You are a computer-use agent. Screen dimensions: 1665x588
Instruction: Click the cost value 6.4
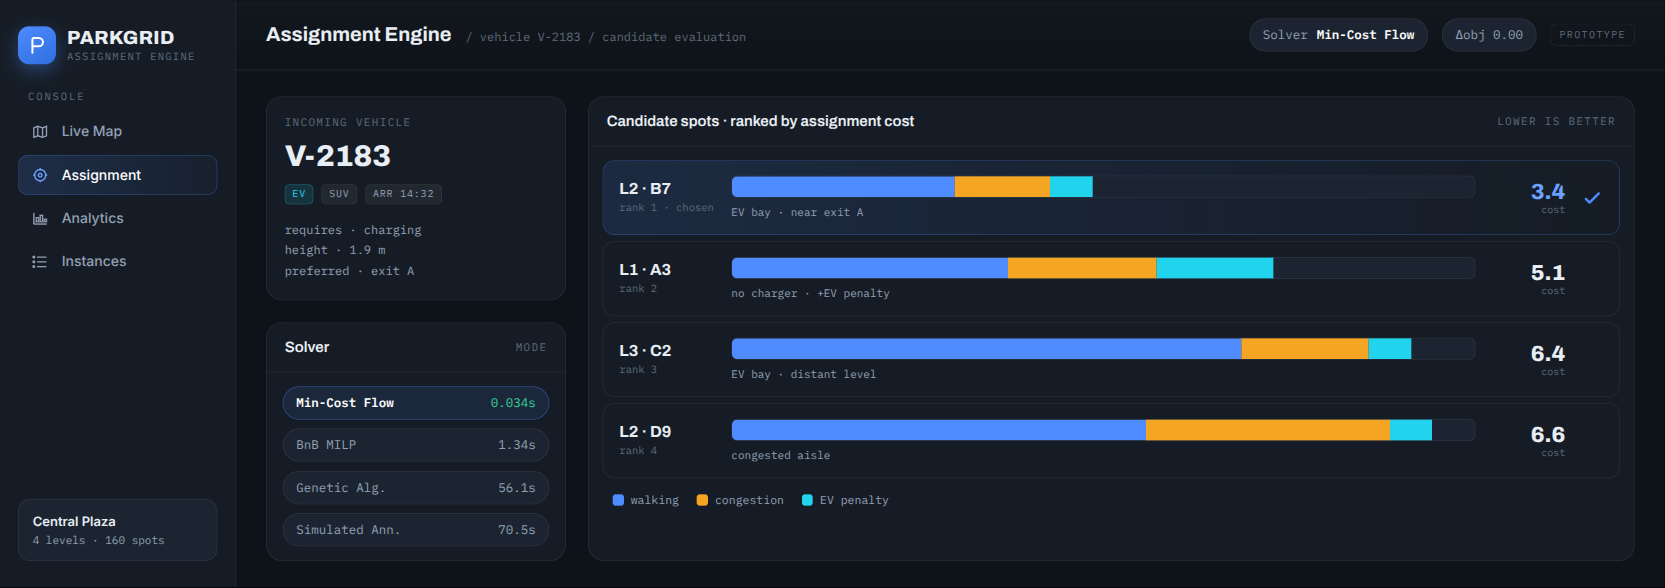click(x=1547, y=353)
